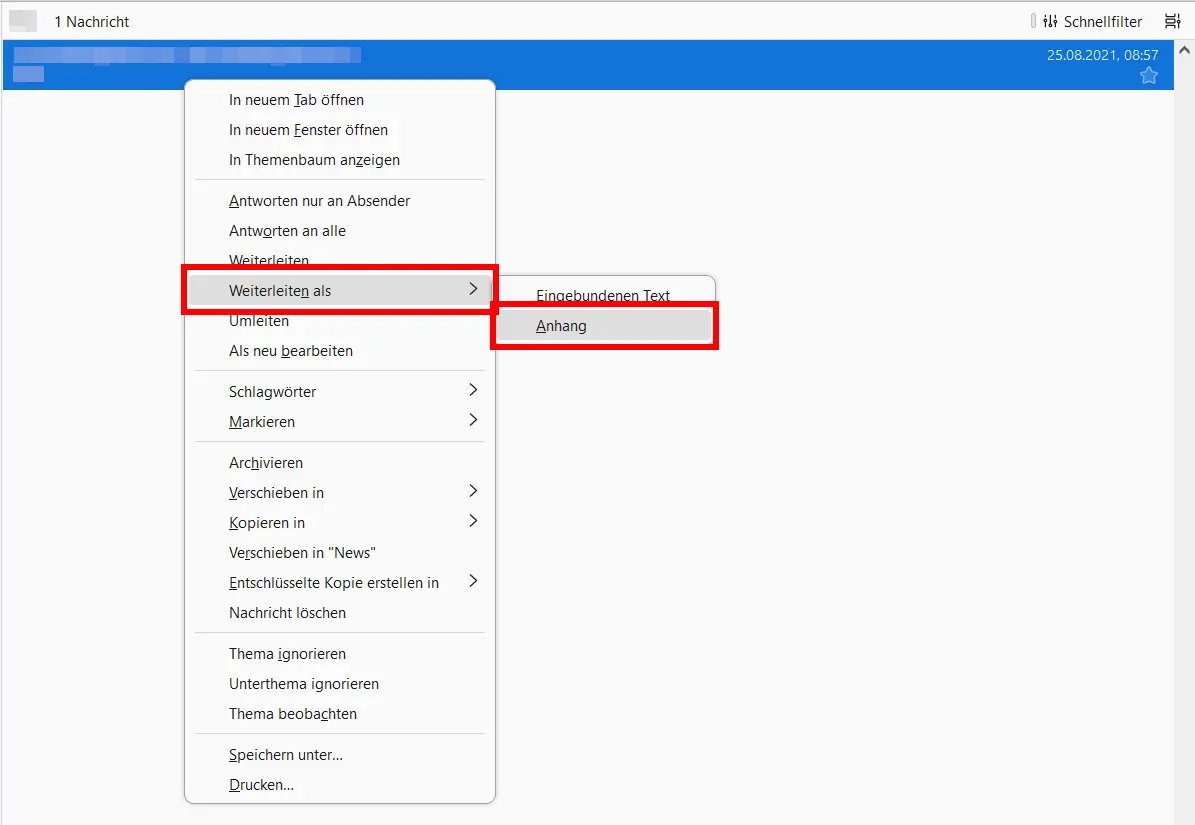Image resolution: width=1195 pixels, height=825 pixels.
Task: Click Thema beobachten
Action: [293, 714]
